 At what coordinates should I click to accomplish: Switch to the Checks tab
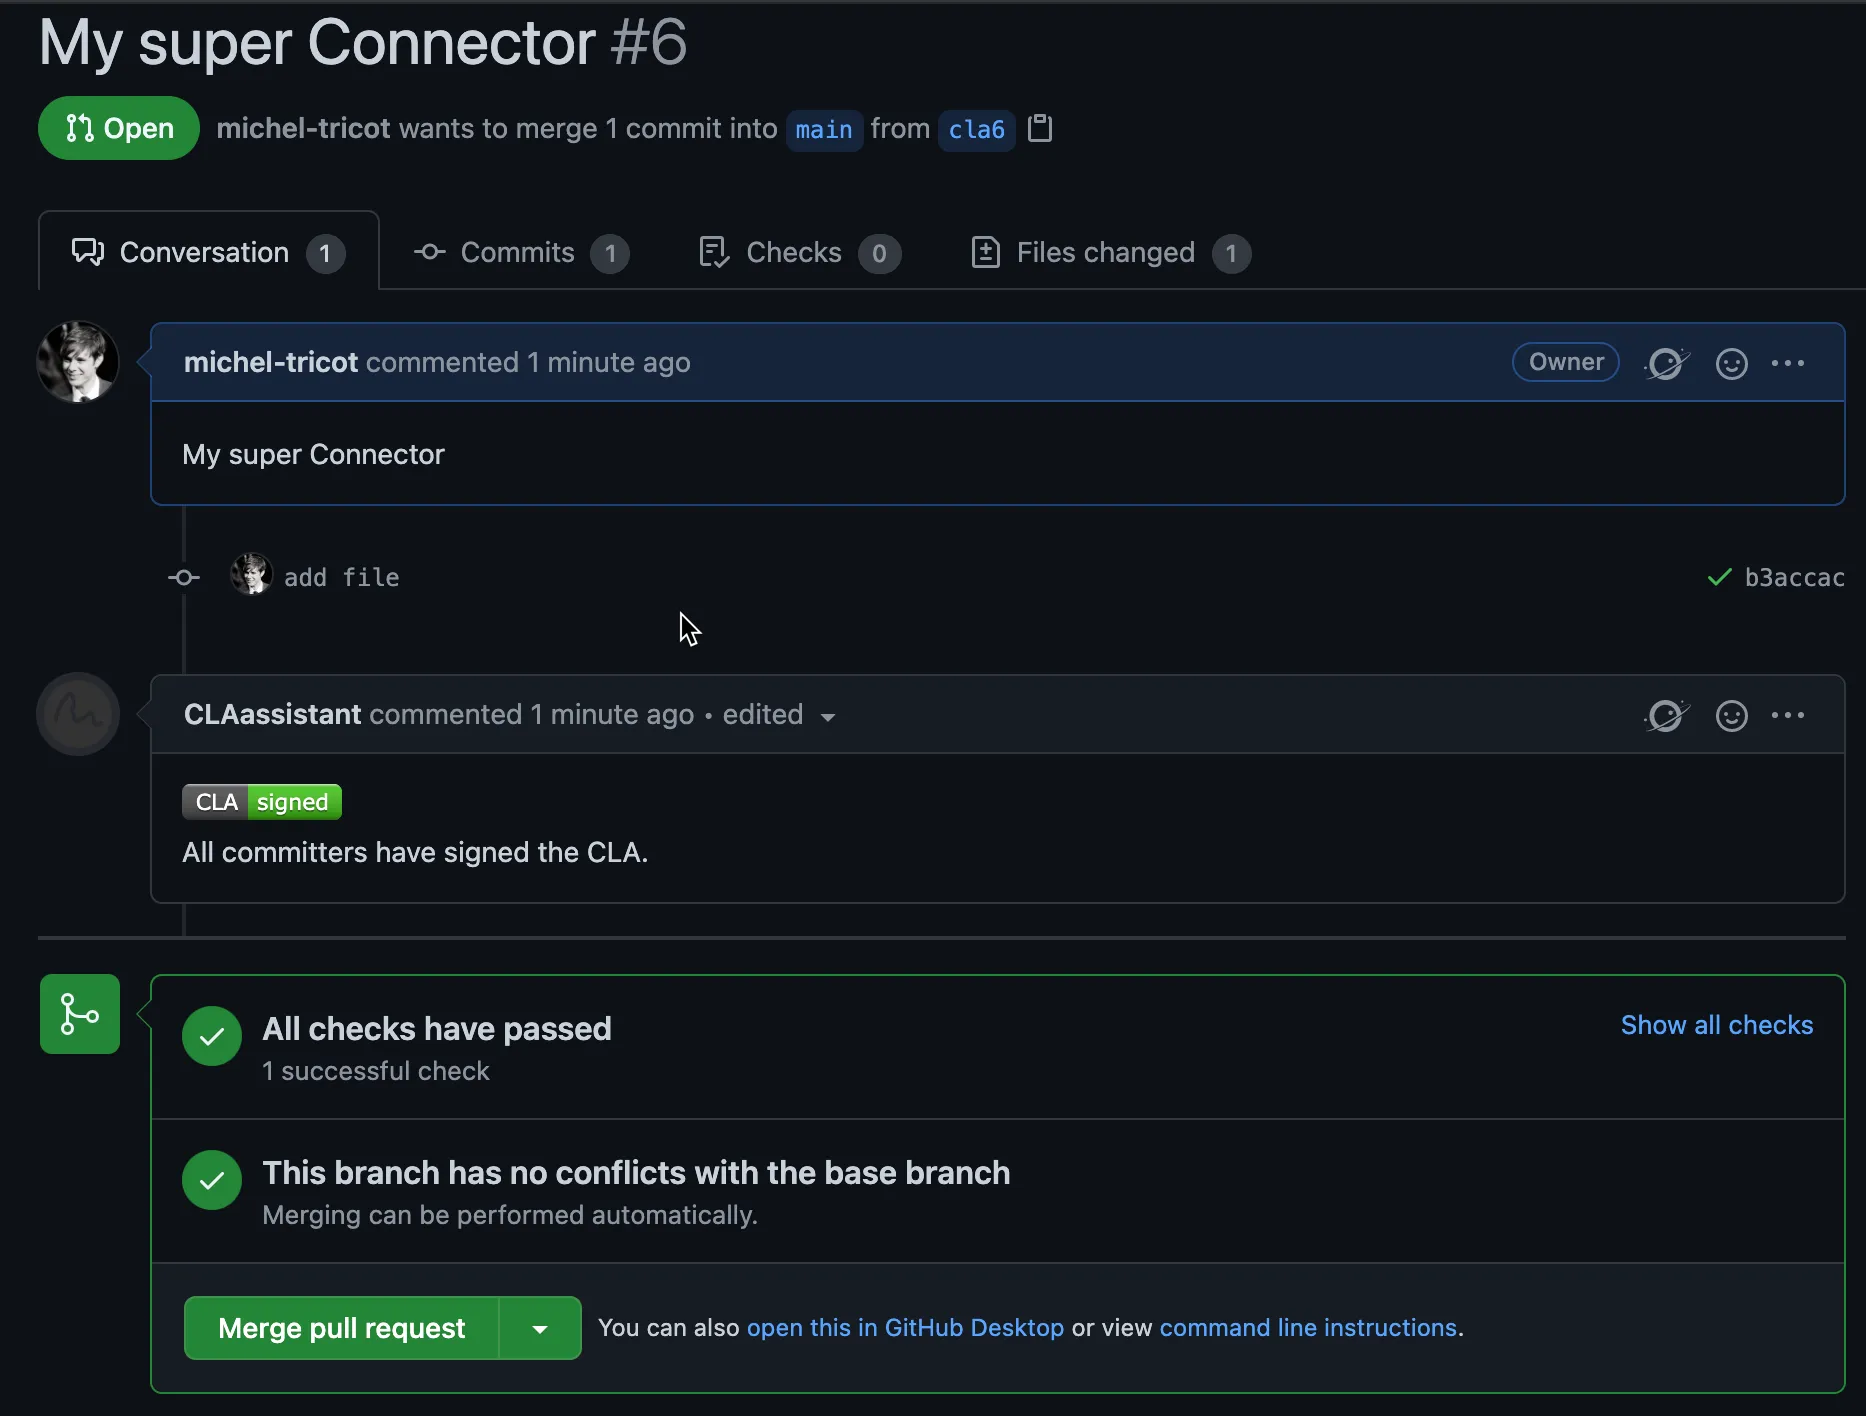coord(798,252)
